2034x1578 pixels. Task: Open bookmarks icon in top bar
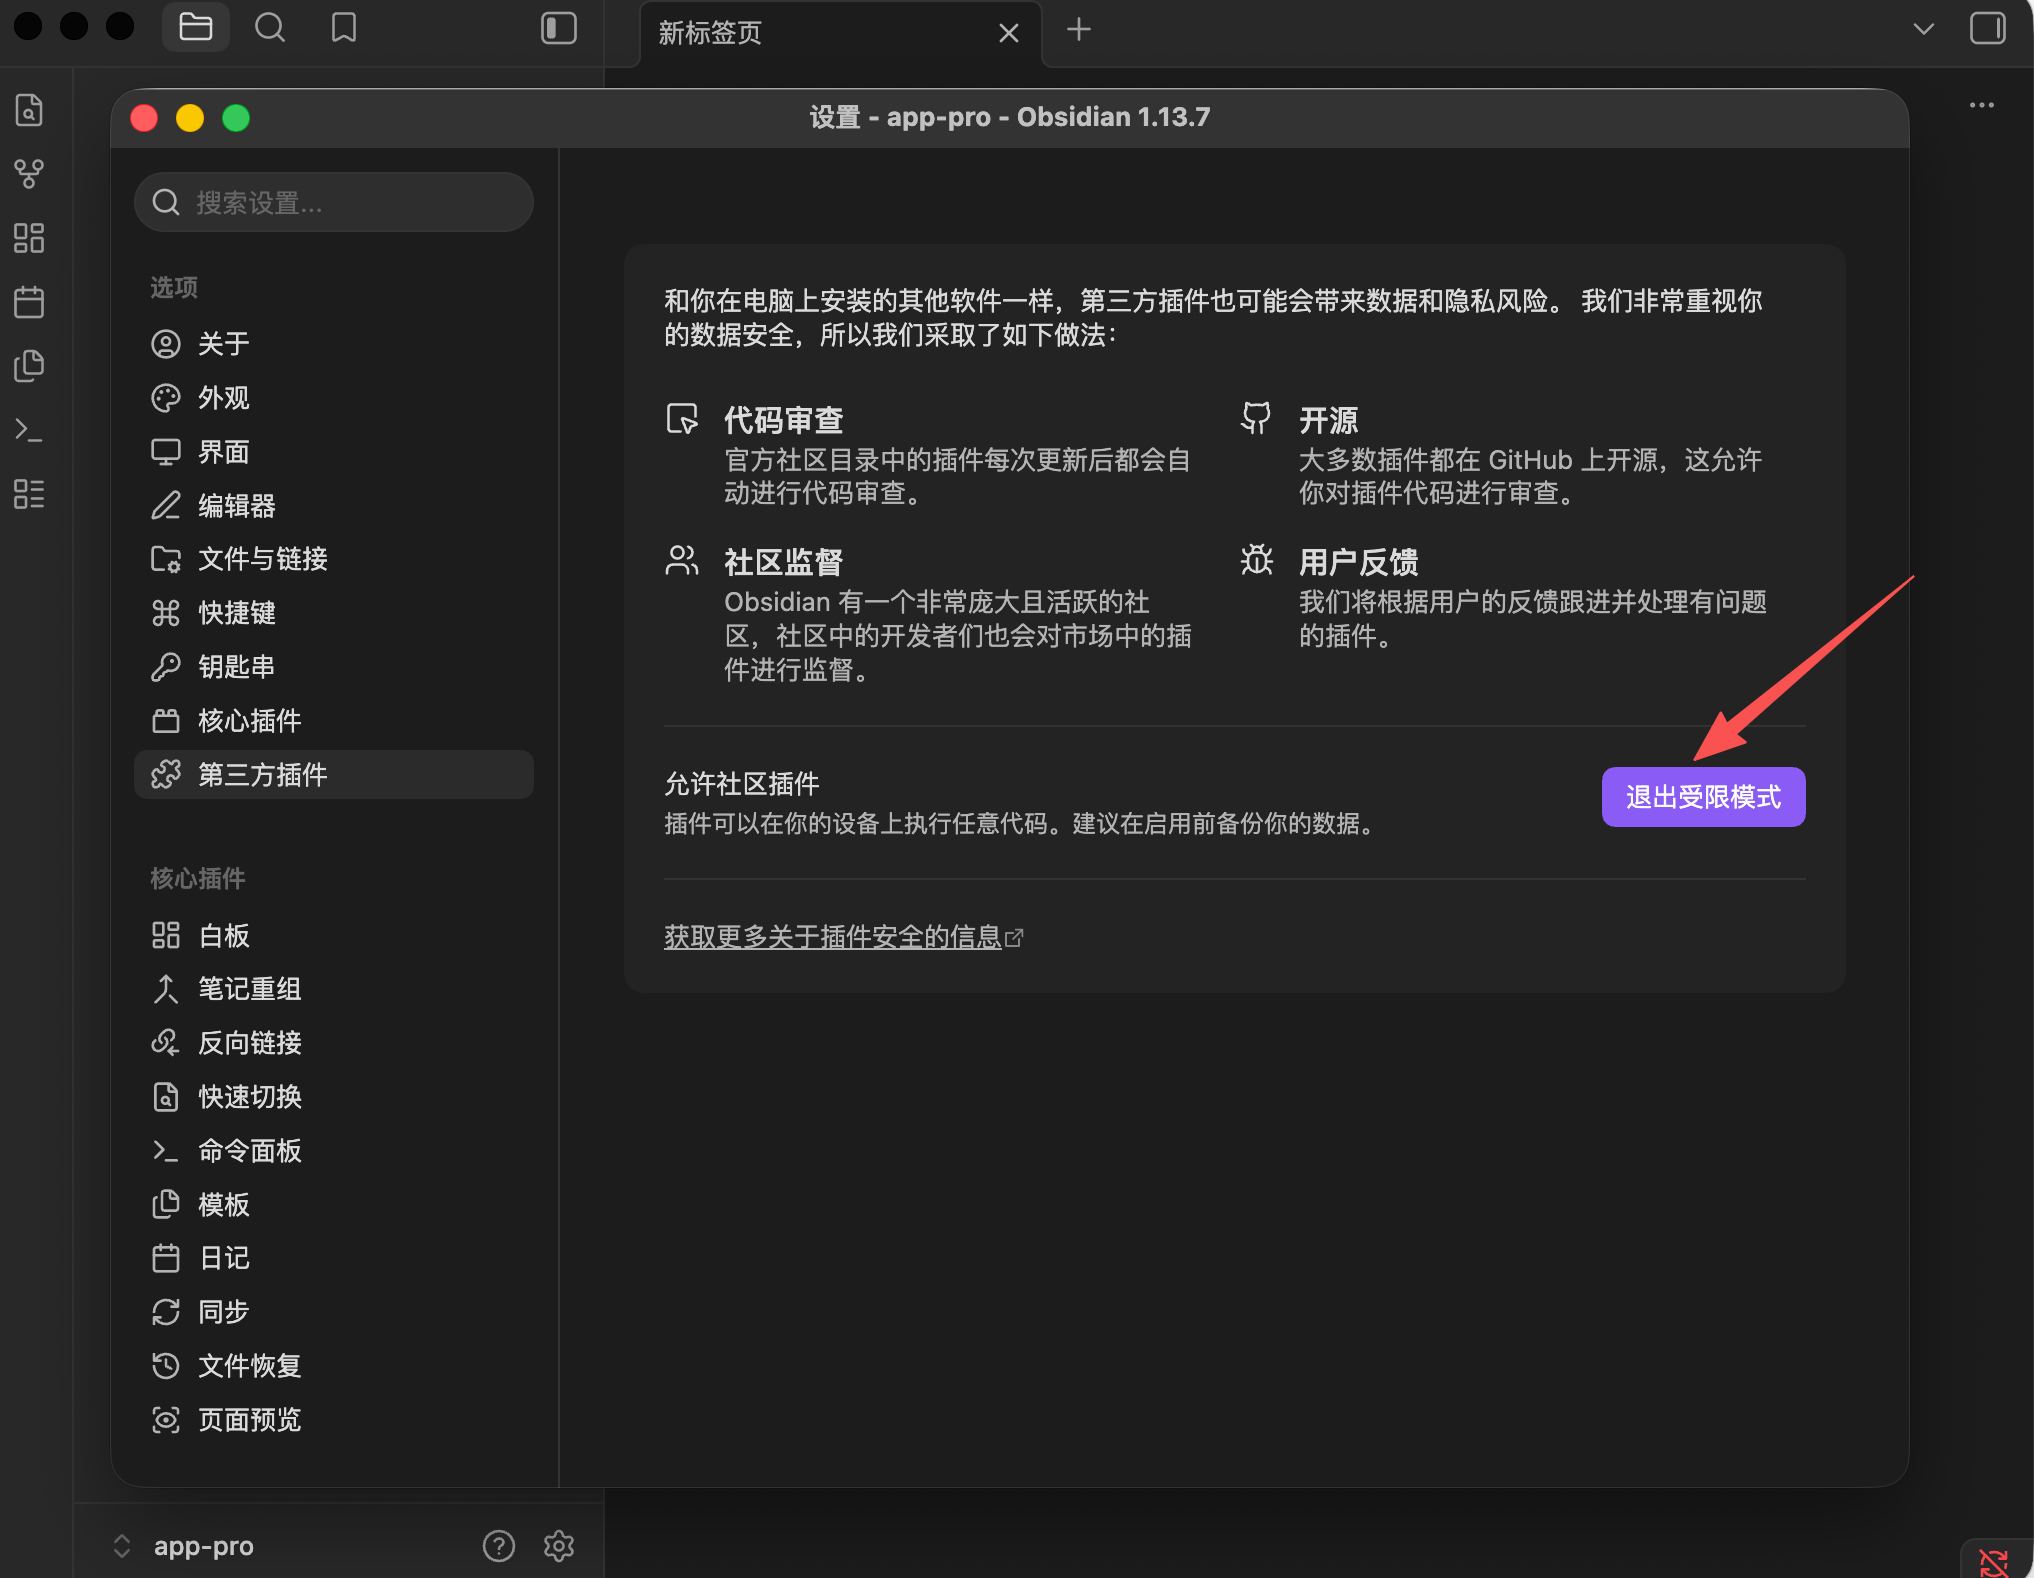point(343,28)
